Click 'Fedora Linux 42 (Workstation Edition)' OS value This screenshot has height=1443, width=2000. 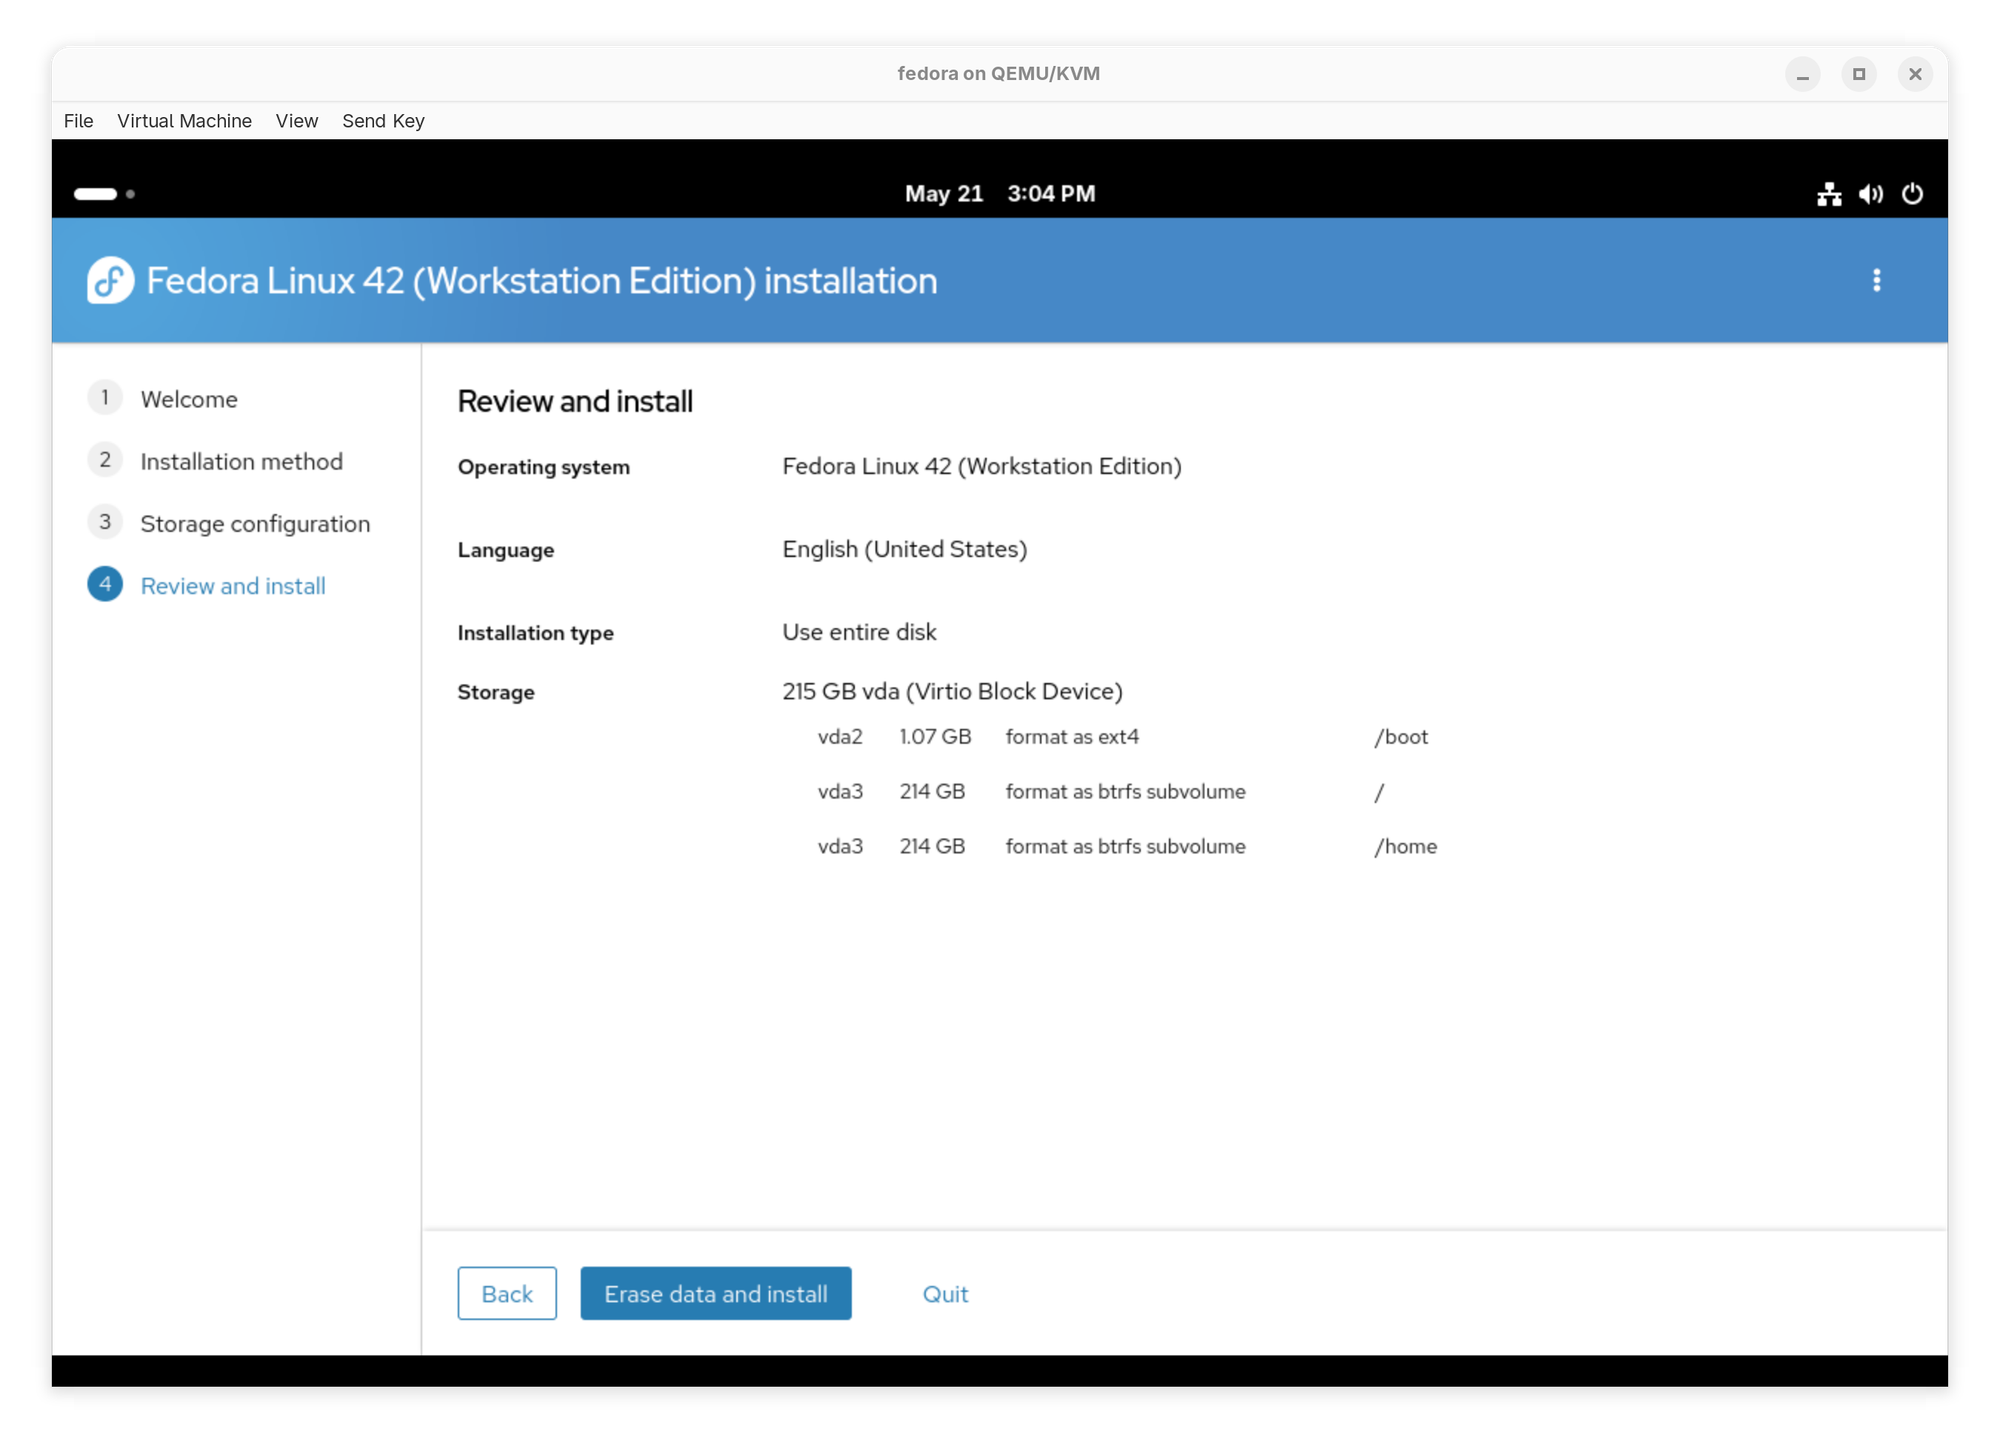[x=982, y=466]
